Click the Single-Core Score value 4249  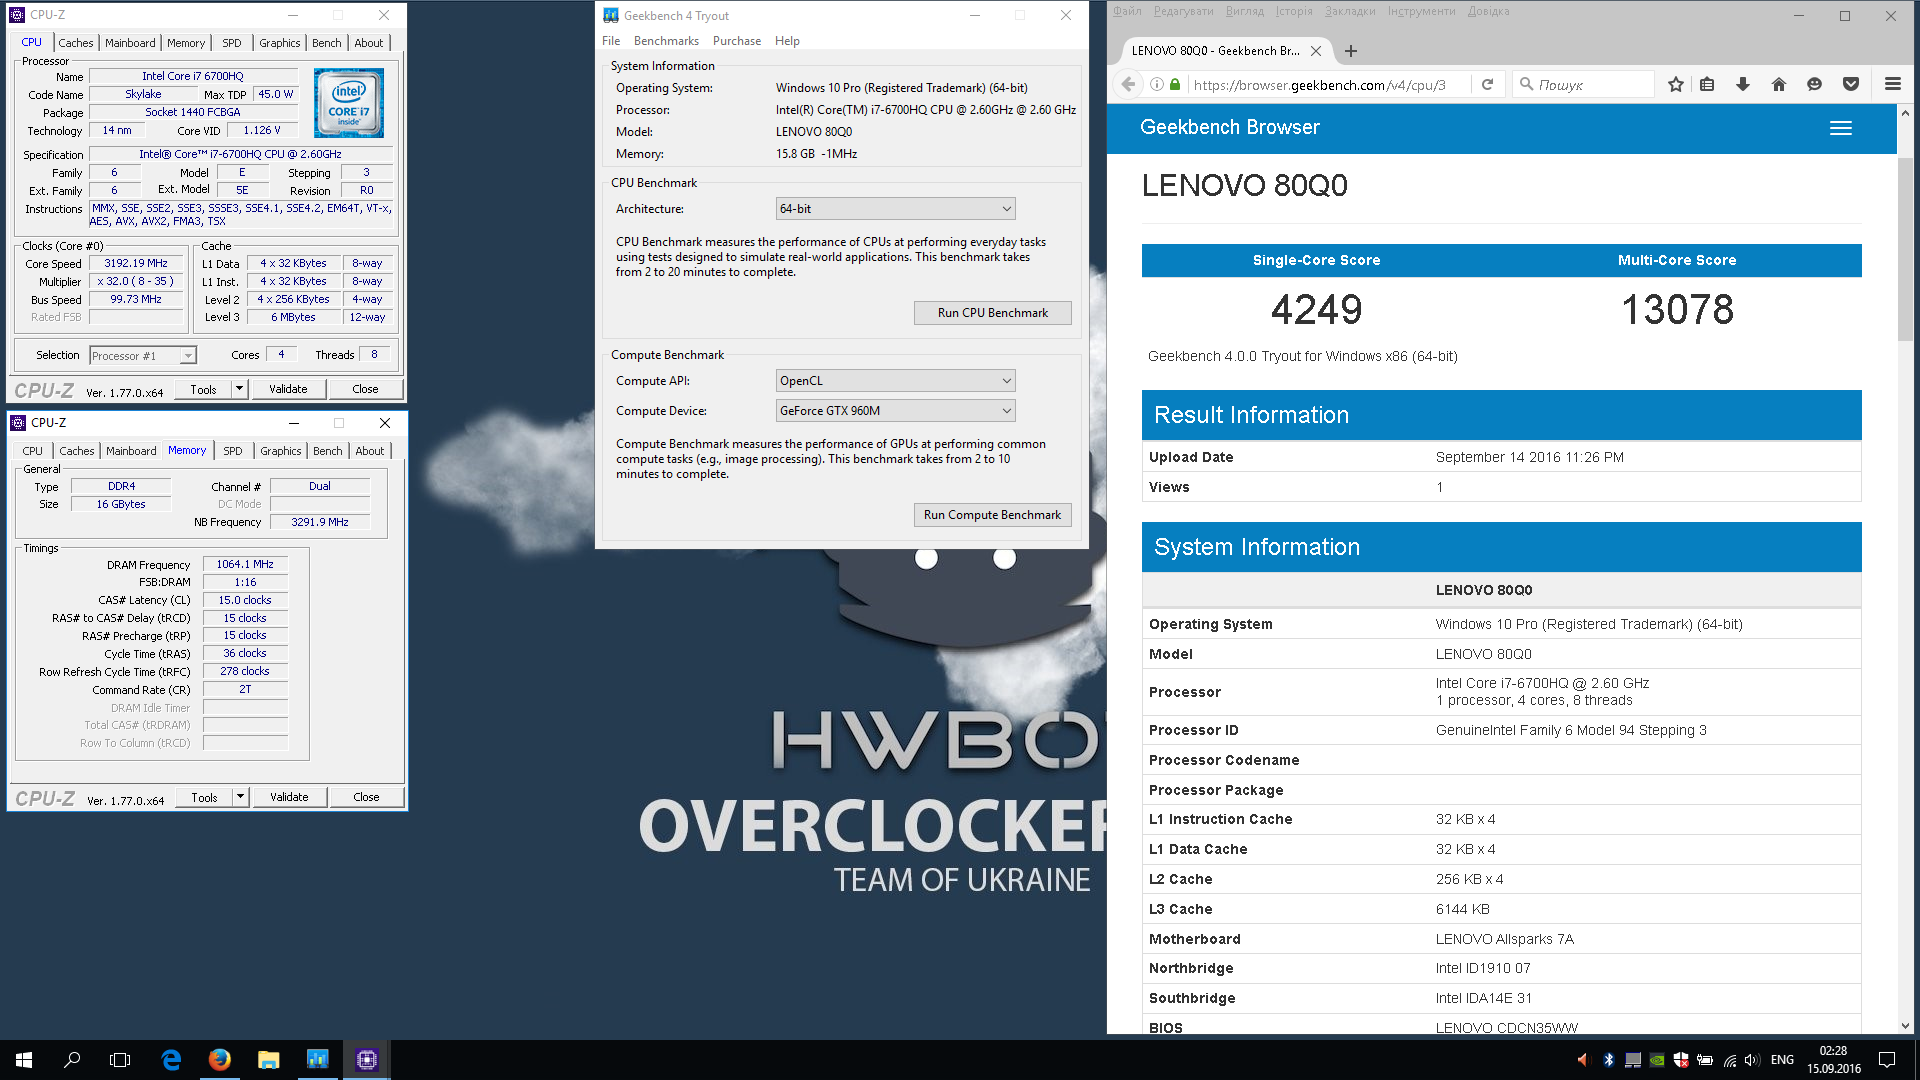coord(1317,310)
